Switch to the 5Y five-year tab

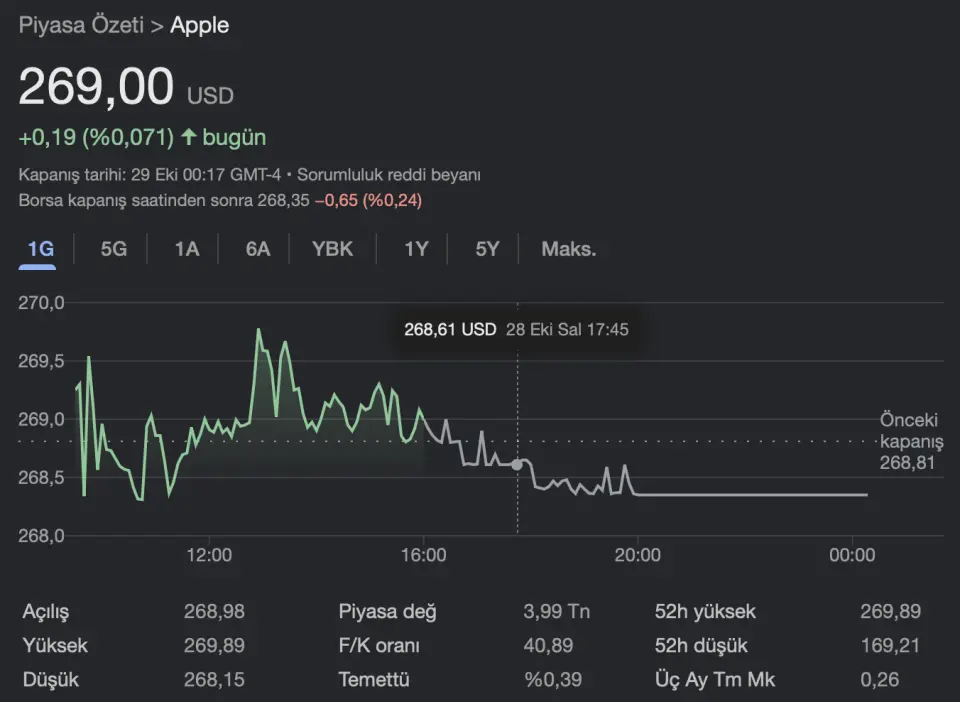[487, 249]
